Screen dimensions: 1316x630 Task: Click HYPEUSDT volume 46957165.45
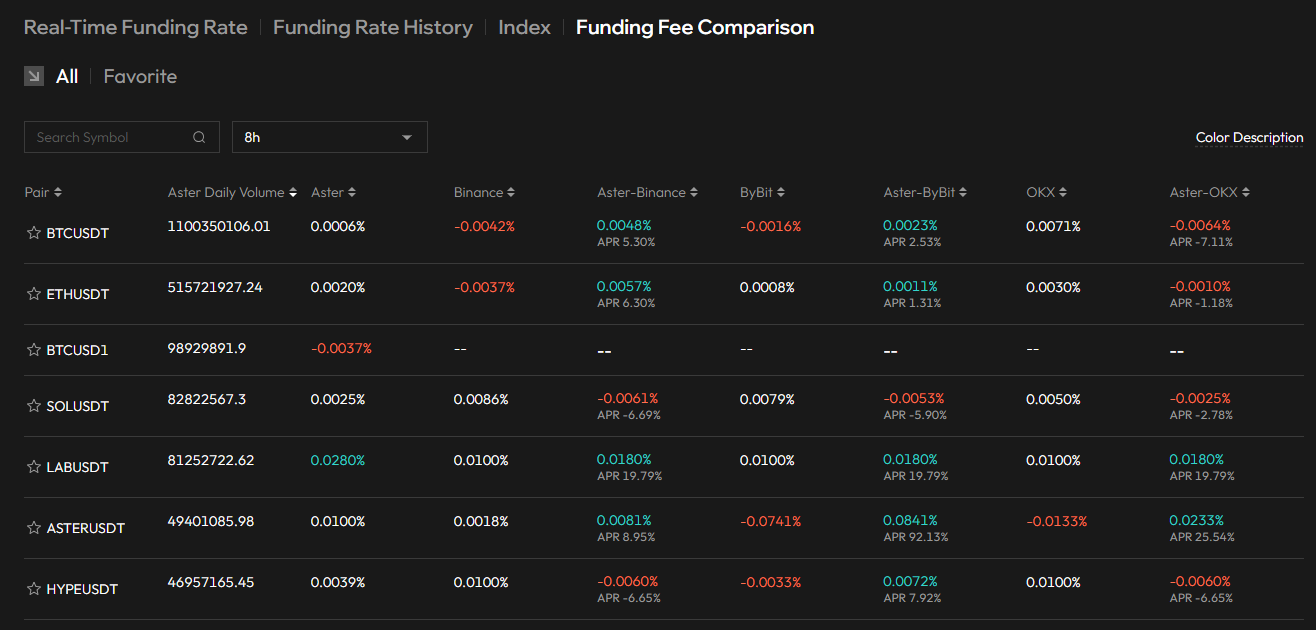[x=211, y=582]
